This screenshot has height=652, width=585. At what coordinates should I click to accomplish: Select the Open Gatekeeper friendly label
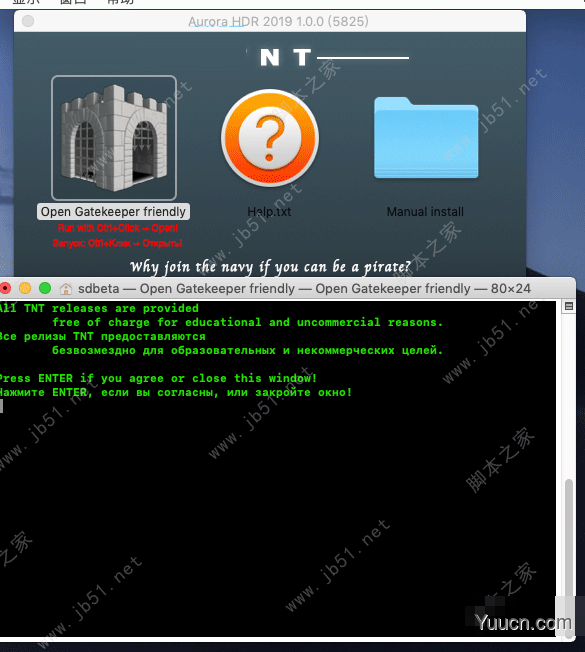113,212
